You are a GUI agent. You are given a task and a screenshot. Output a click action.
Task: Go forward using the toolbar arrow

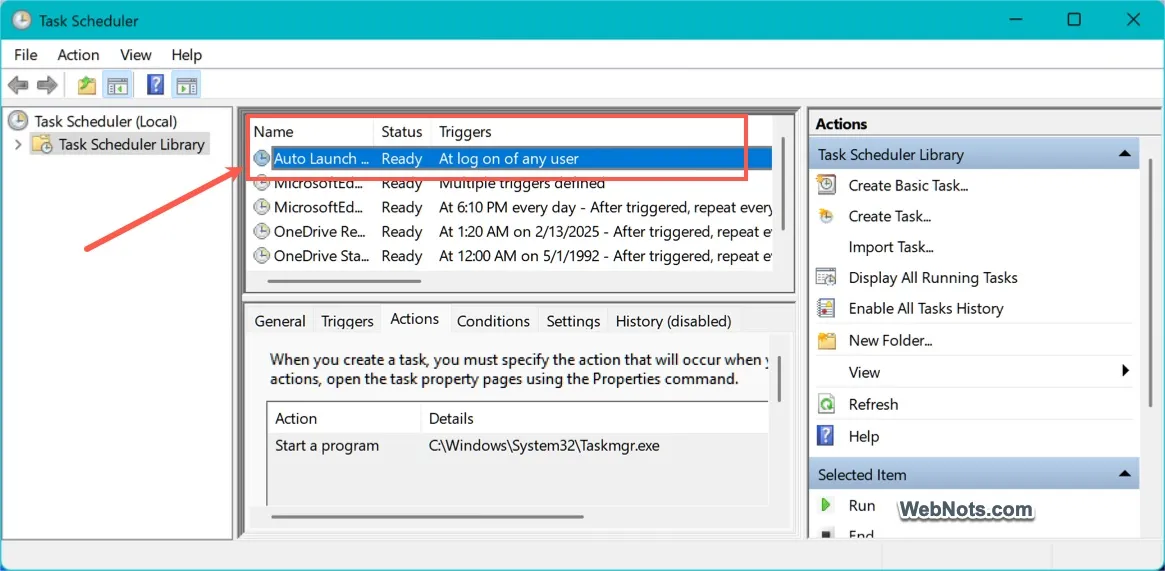(x=47, y=85)
